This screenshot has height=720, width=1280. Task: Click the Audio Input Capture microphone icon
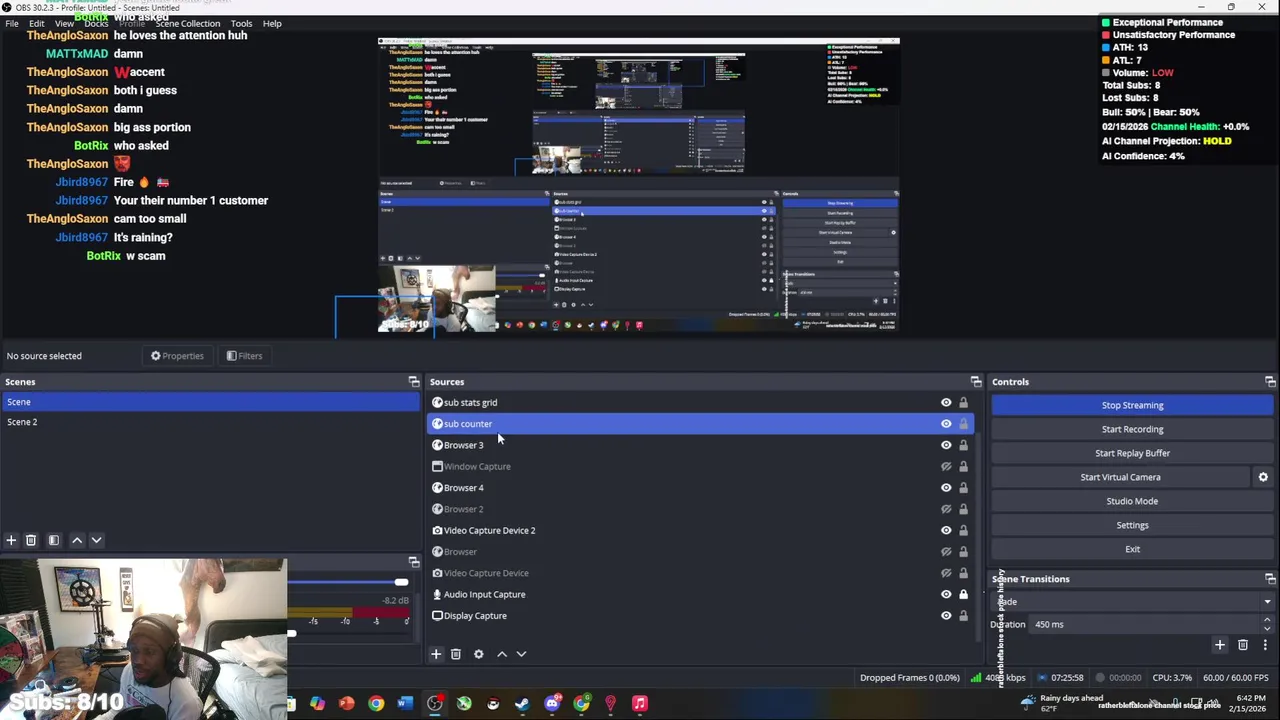pos(437,594)
